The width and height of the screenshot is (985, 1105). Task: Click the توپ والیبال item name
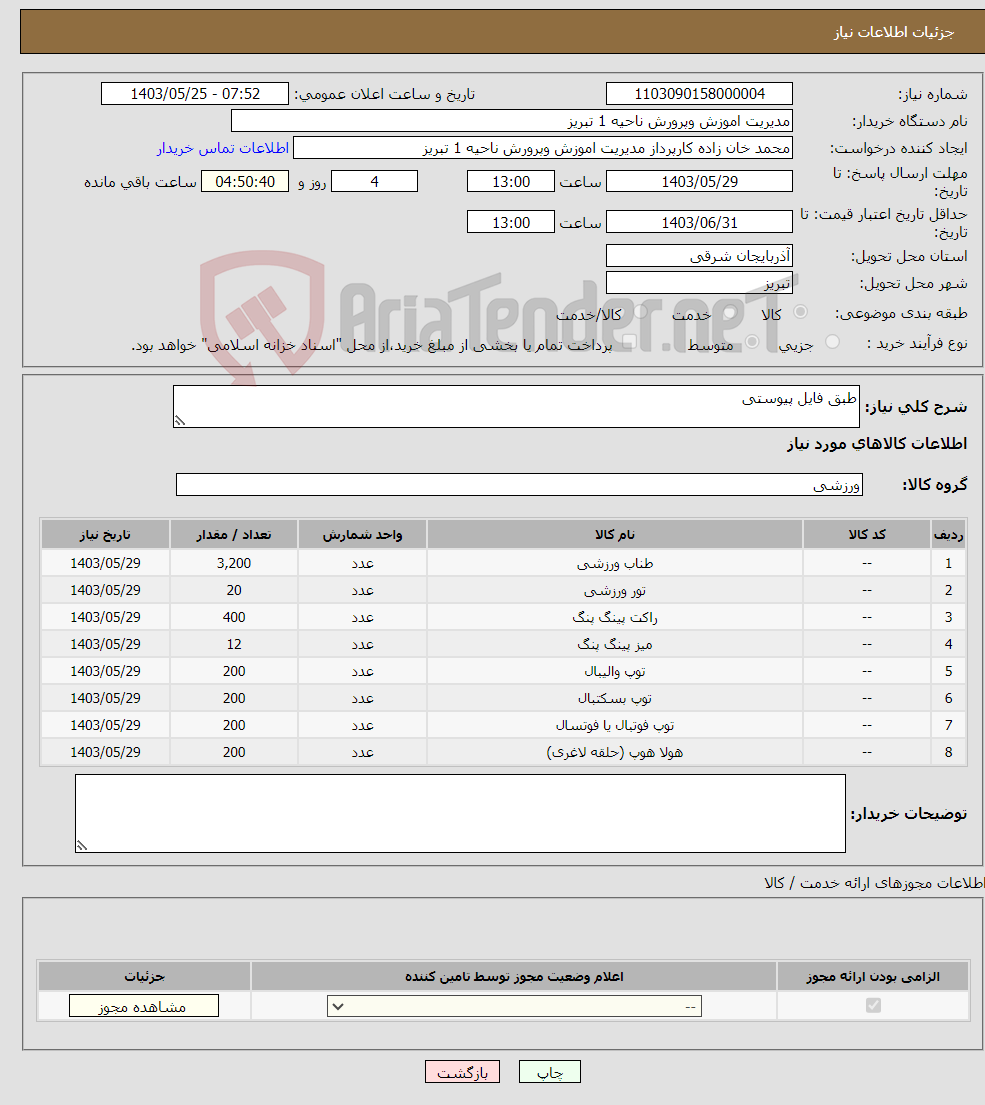coord(614,672)
